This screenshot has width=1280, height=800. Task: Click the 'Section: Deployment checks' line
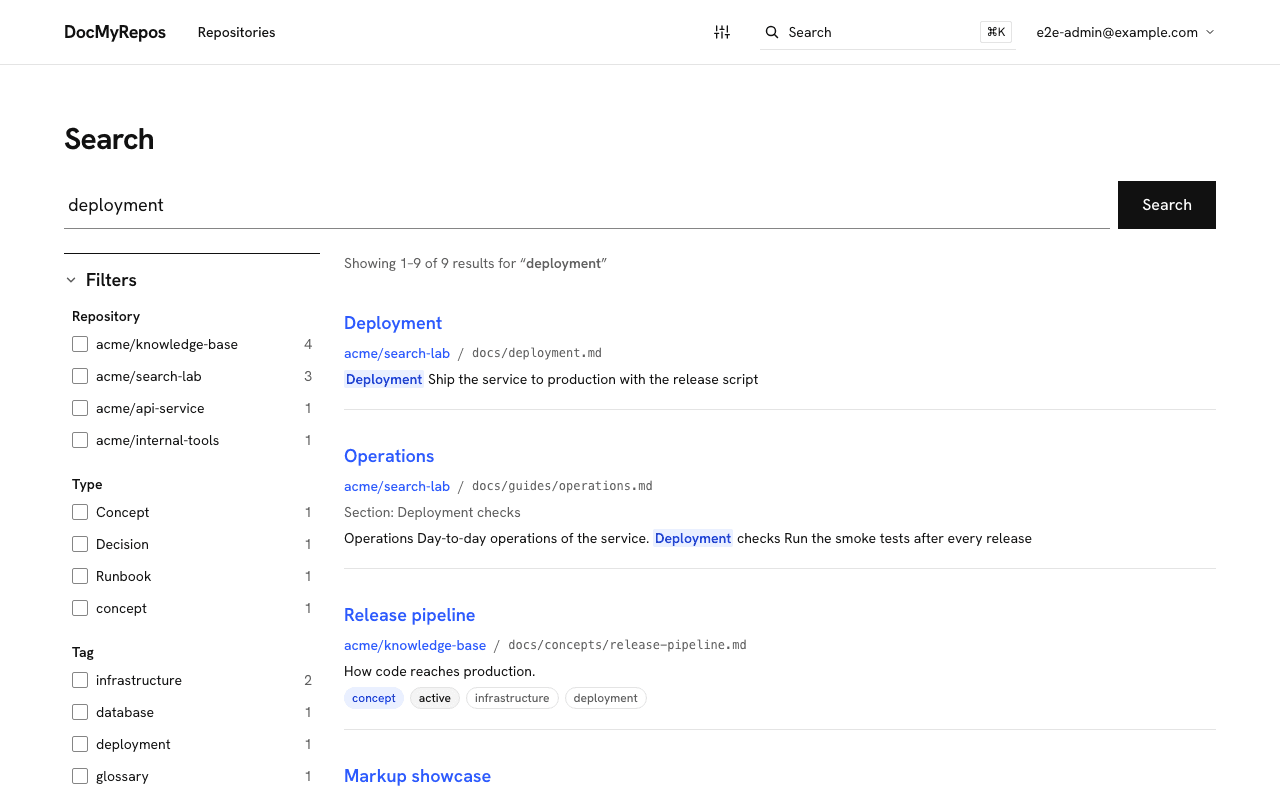coord(432,512)
